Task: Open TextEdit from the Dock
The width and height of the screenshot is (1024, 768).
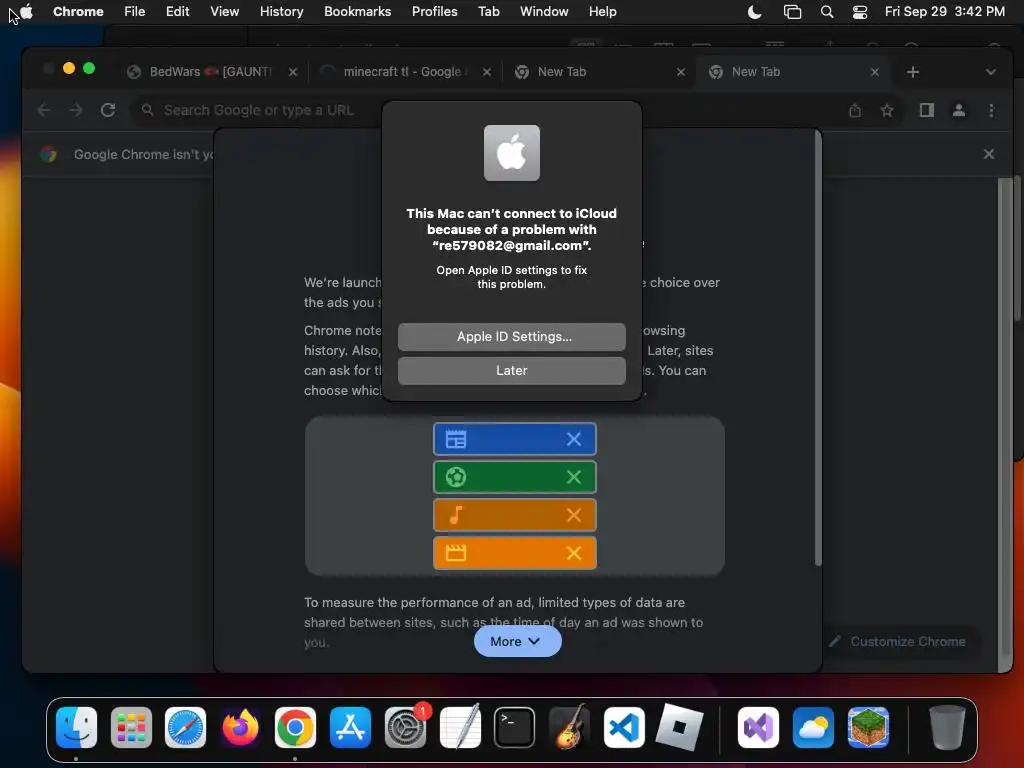Action: pos(460,726)
